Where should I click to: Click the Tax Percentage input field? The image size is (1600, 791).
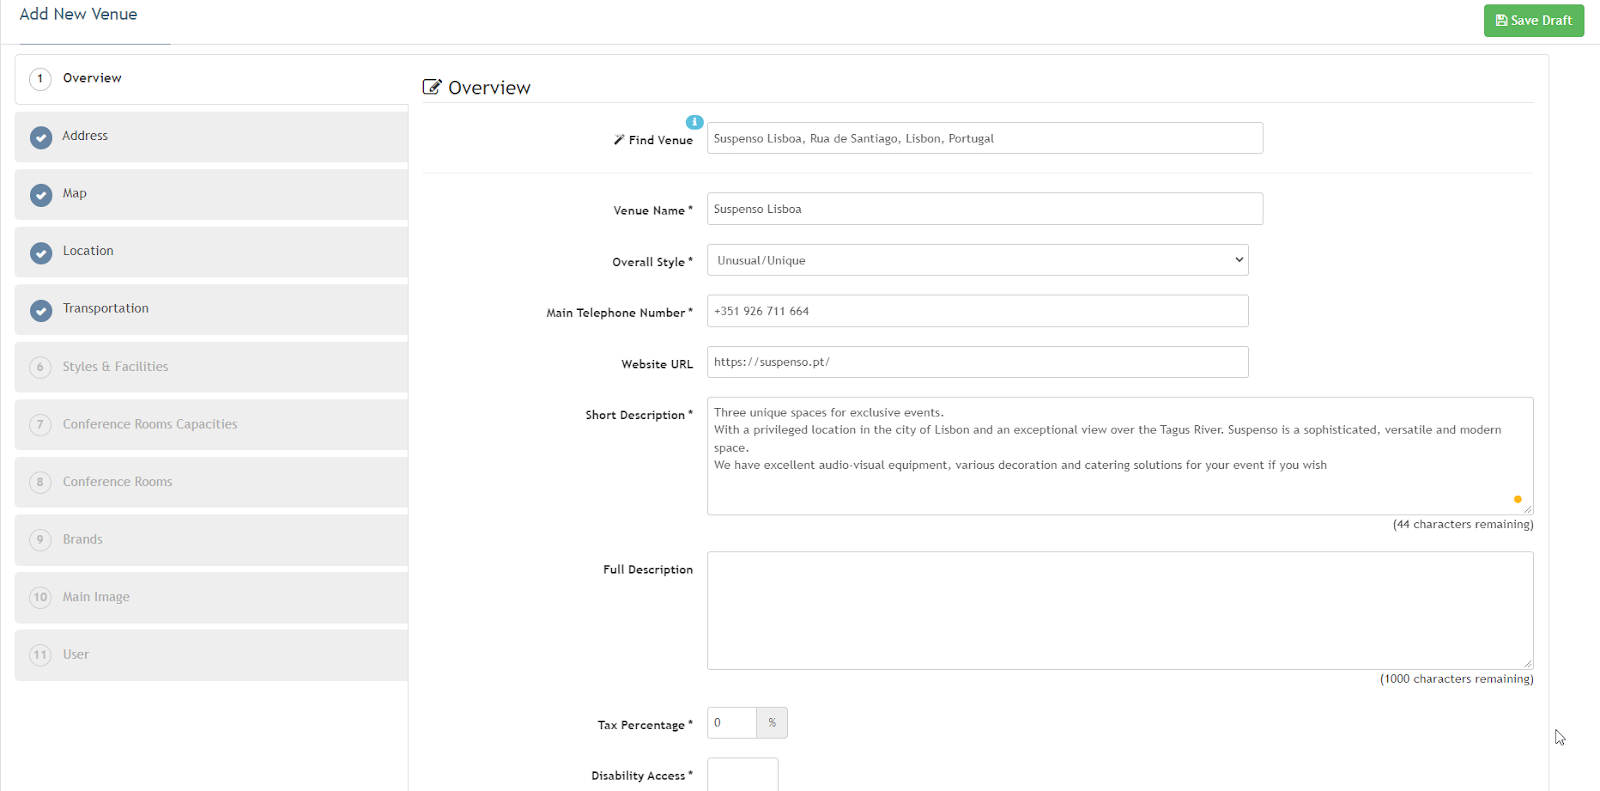pos(732,723)
